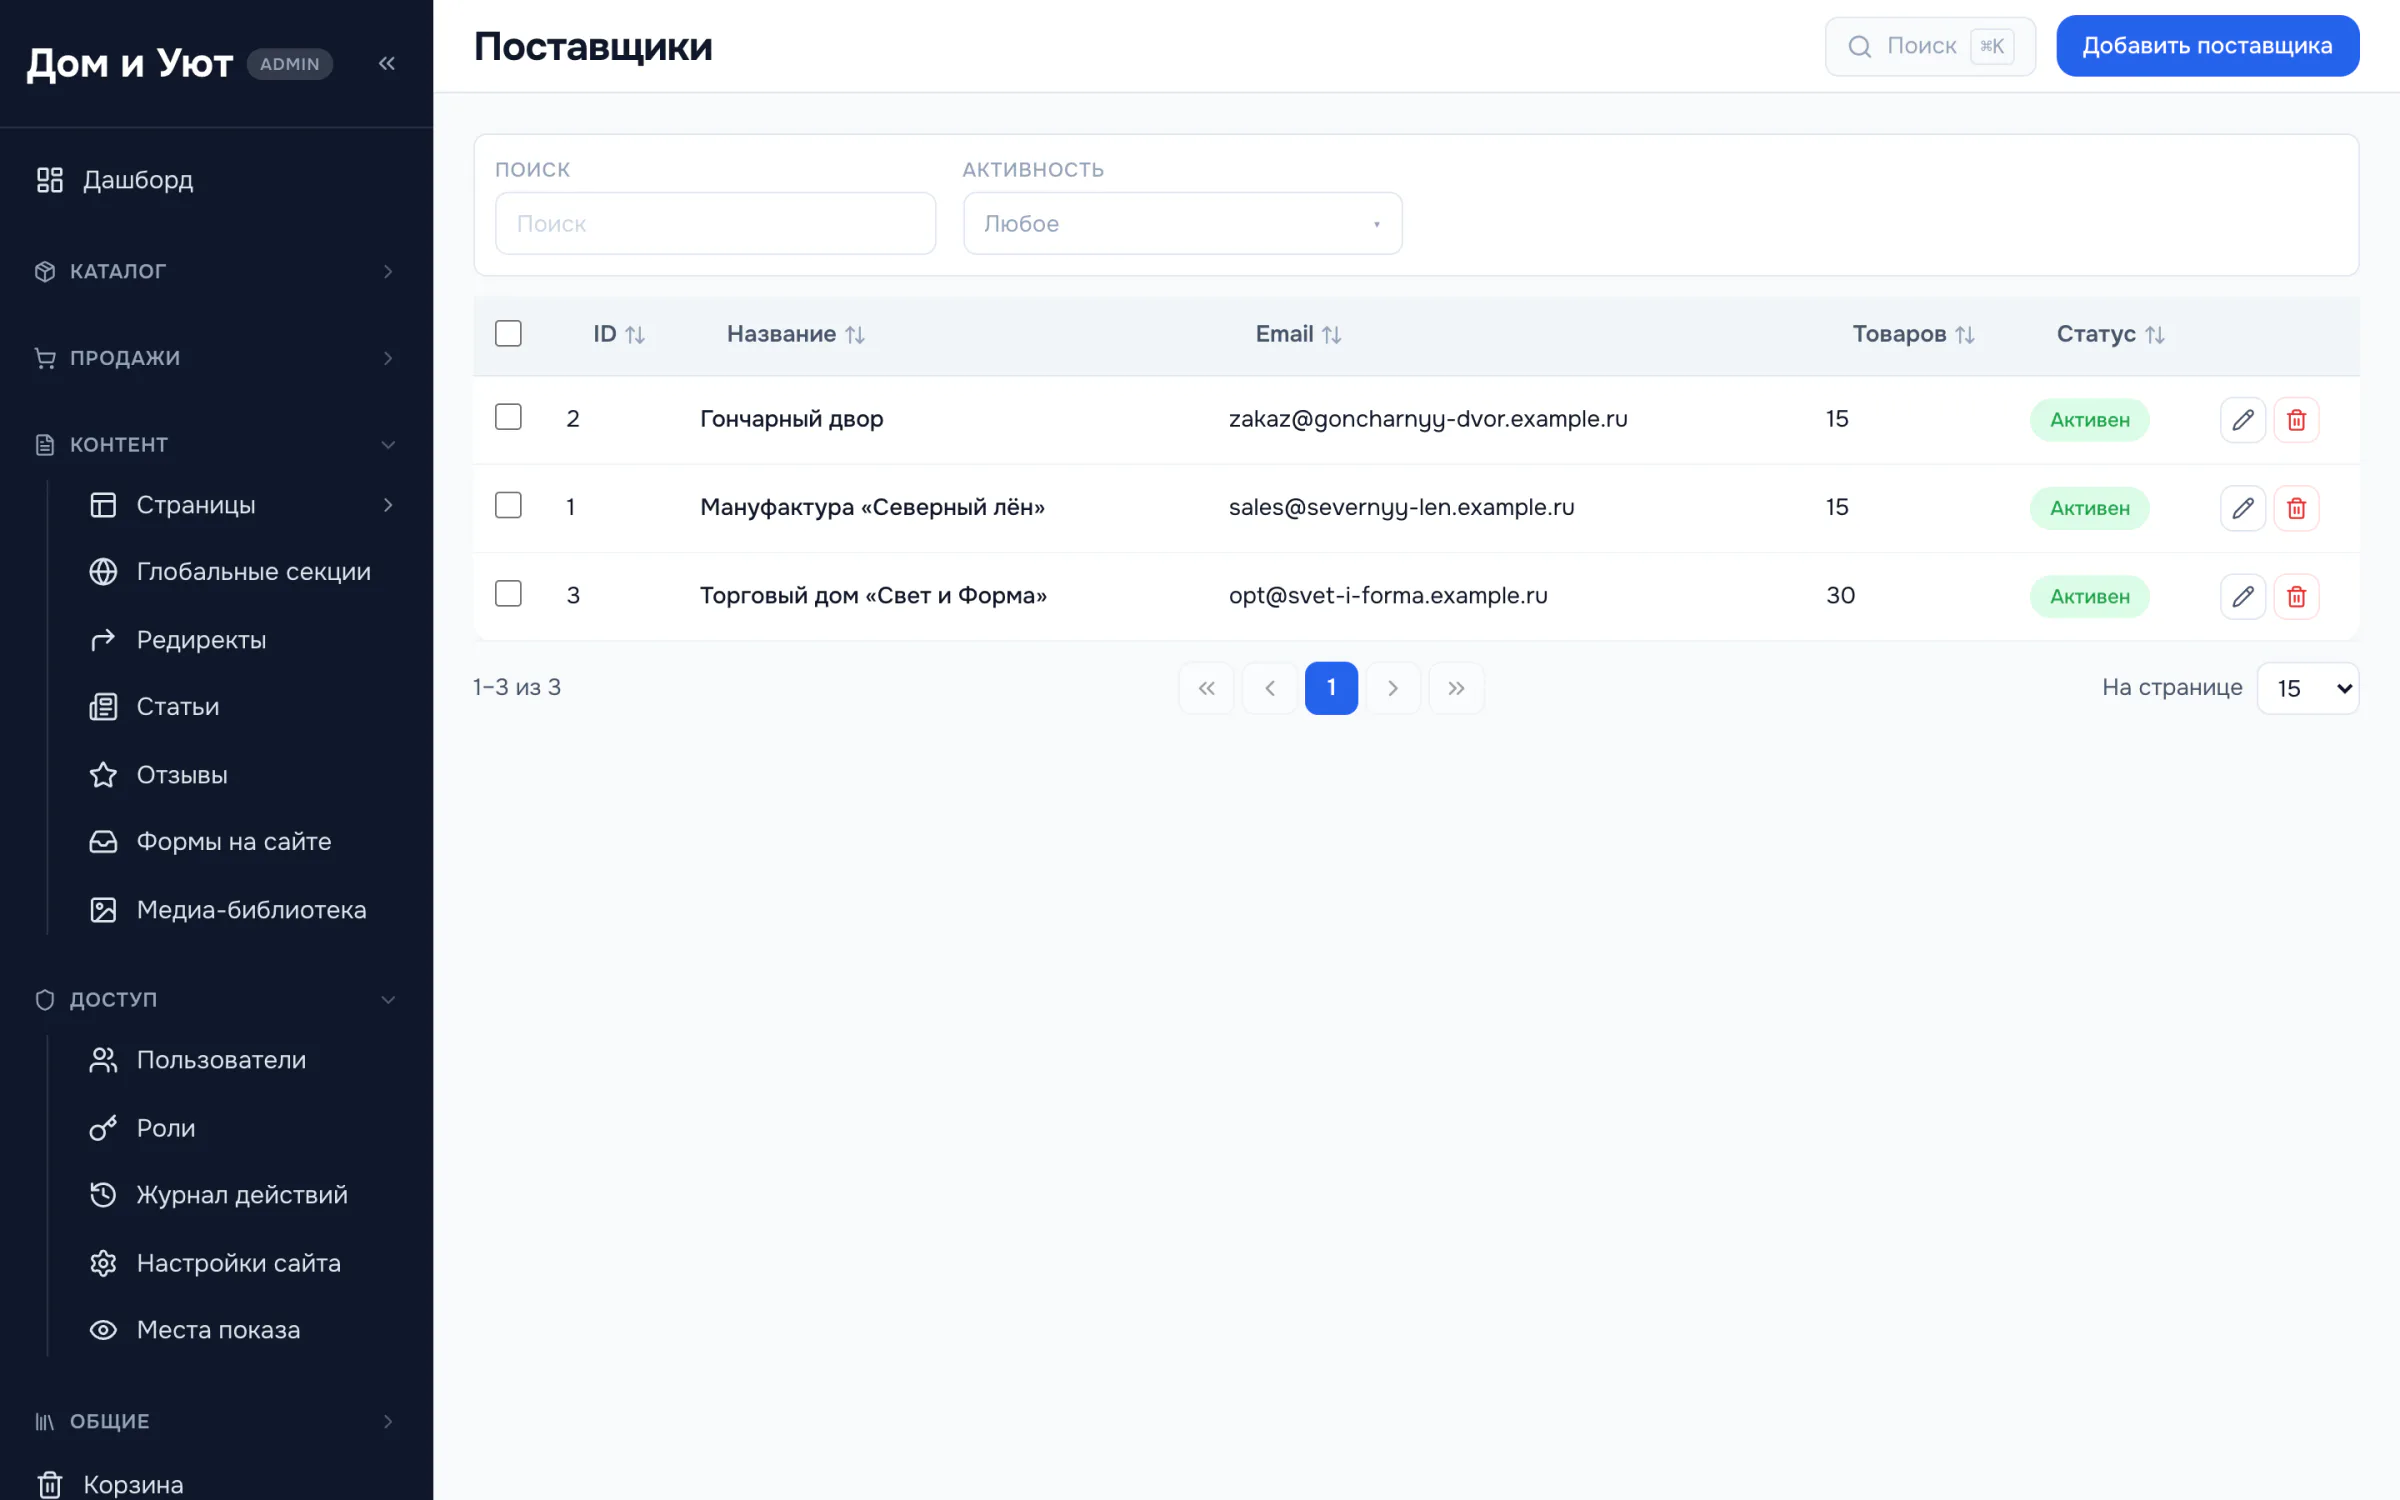Check the box for the Мануфактура «Северный лён» row
Viewport: 2400px width, 1500px height.
pyautogui.click(x=508, y=505)
